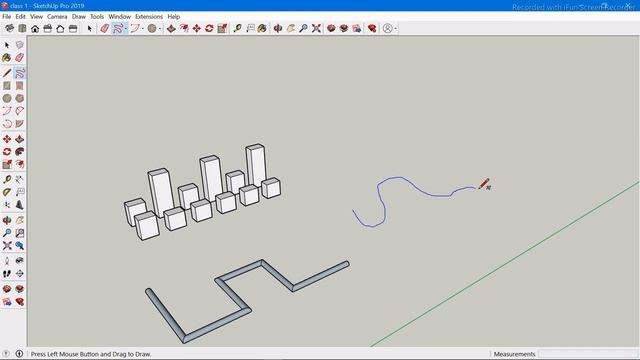Select the Rotate tool in the top toolbar

coord(209,28)
